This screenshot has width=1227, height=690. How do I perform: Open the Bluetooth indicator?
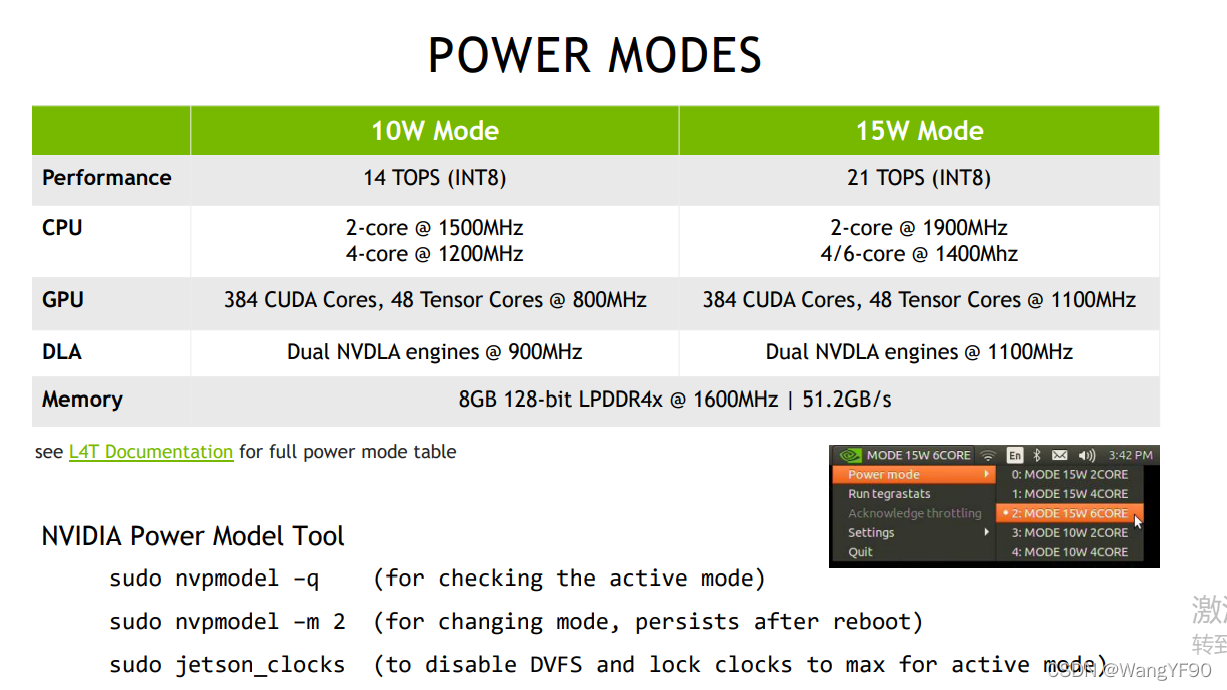pyautogui.click(x=1037, y=455)
